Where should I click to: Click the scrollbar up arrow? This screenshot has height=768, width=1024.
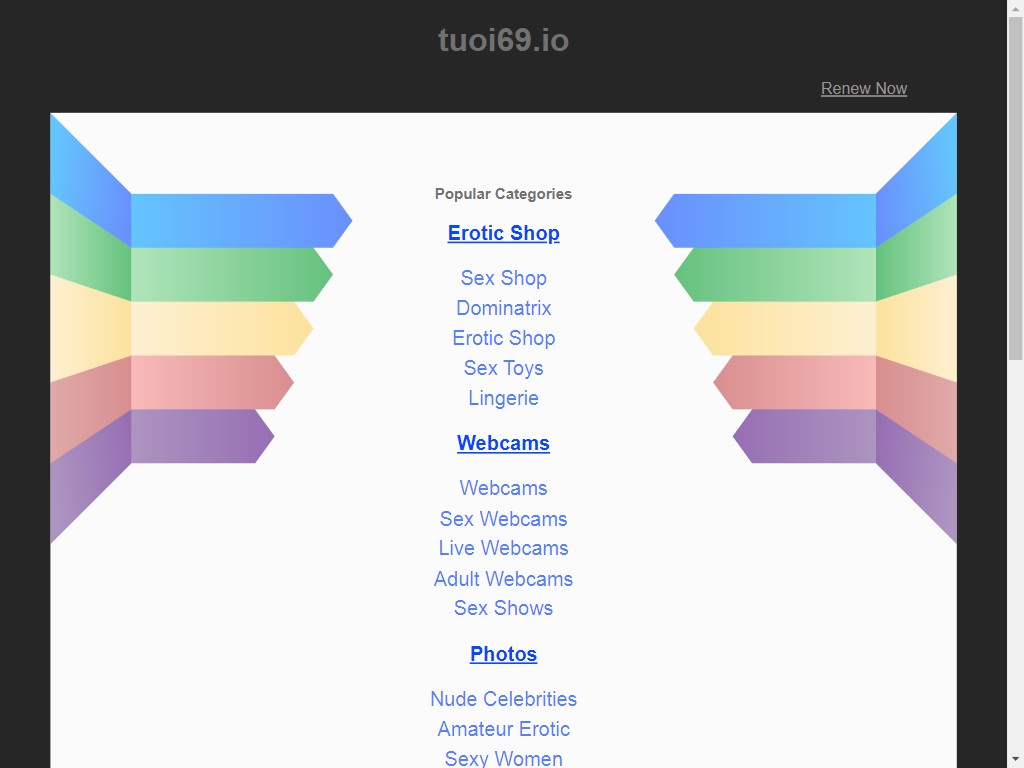(1015, 8)
